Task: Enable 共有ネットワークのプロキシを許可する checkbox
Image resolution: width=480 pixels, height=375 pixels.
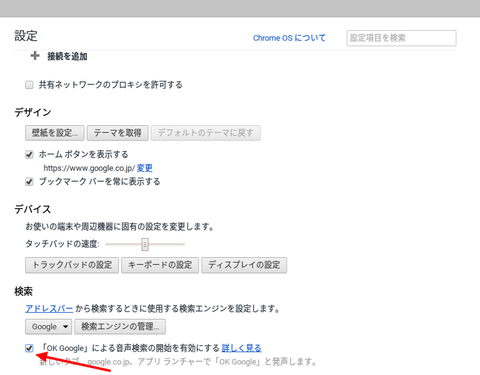Action: (29, 85)
